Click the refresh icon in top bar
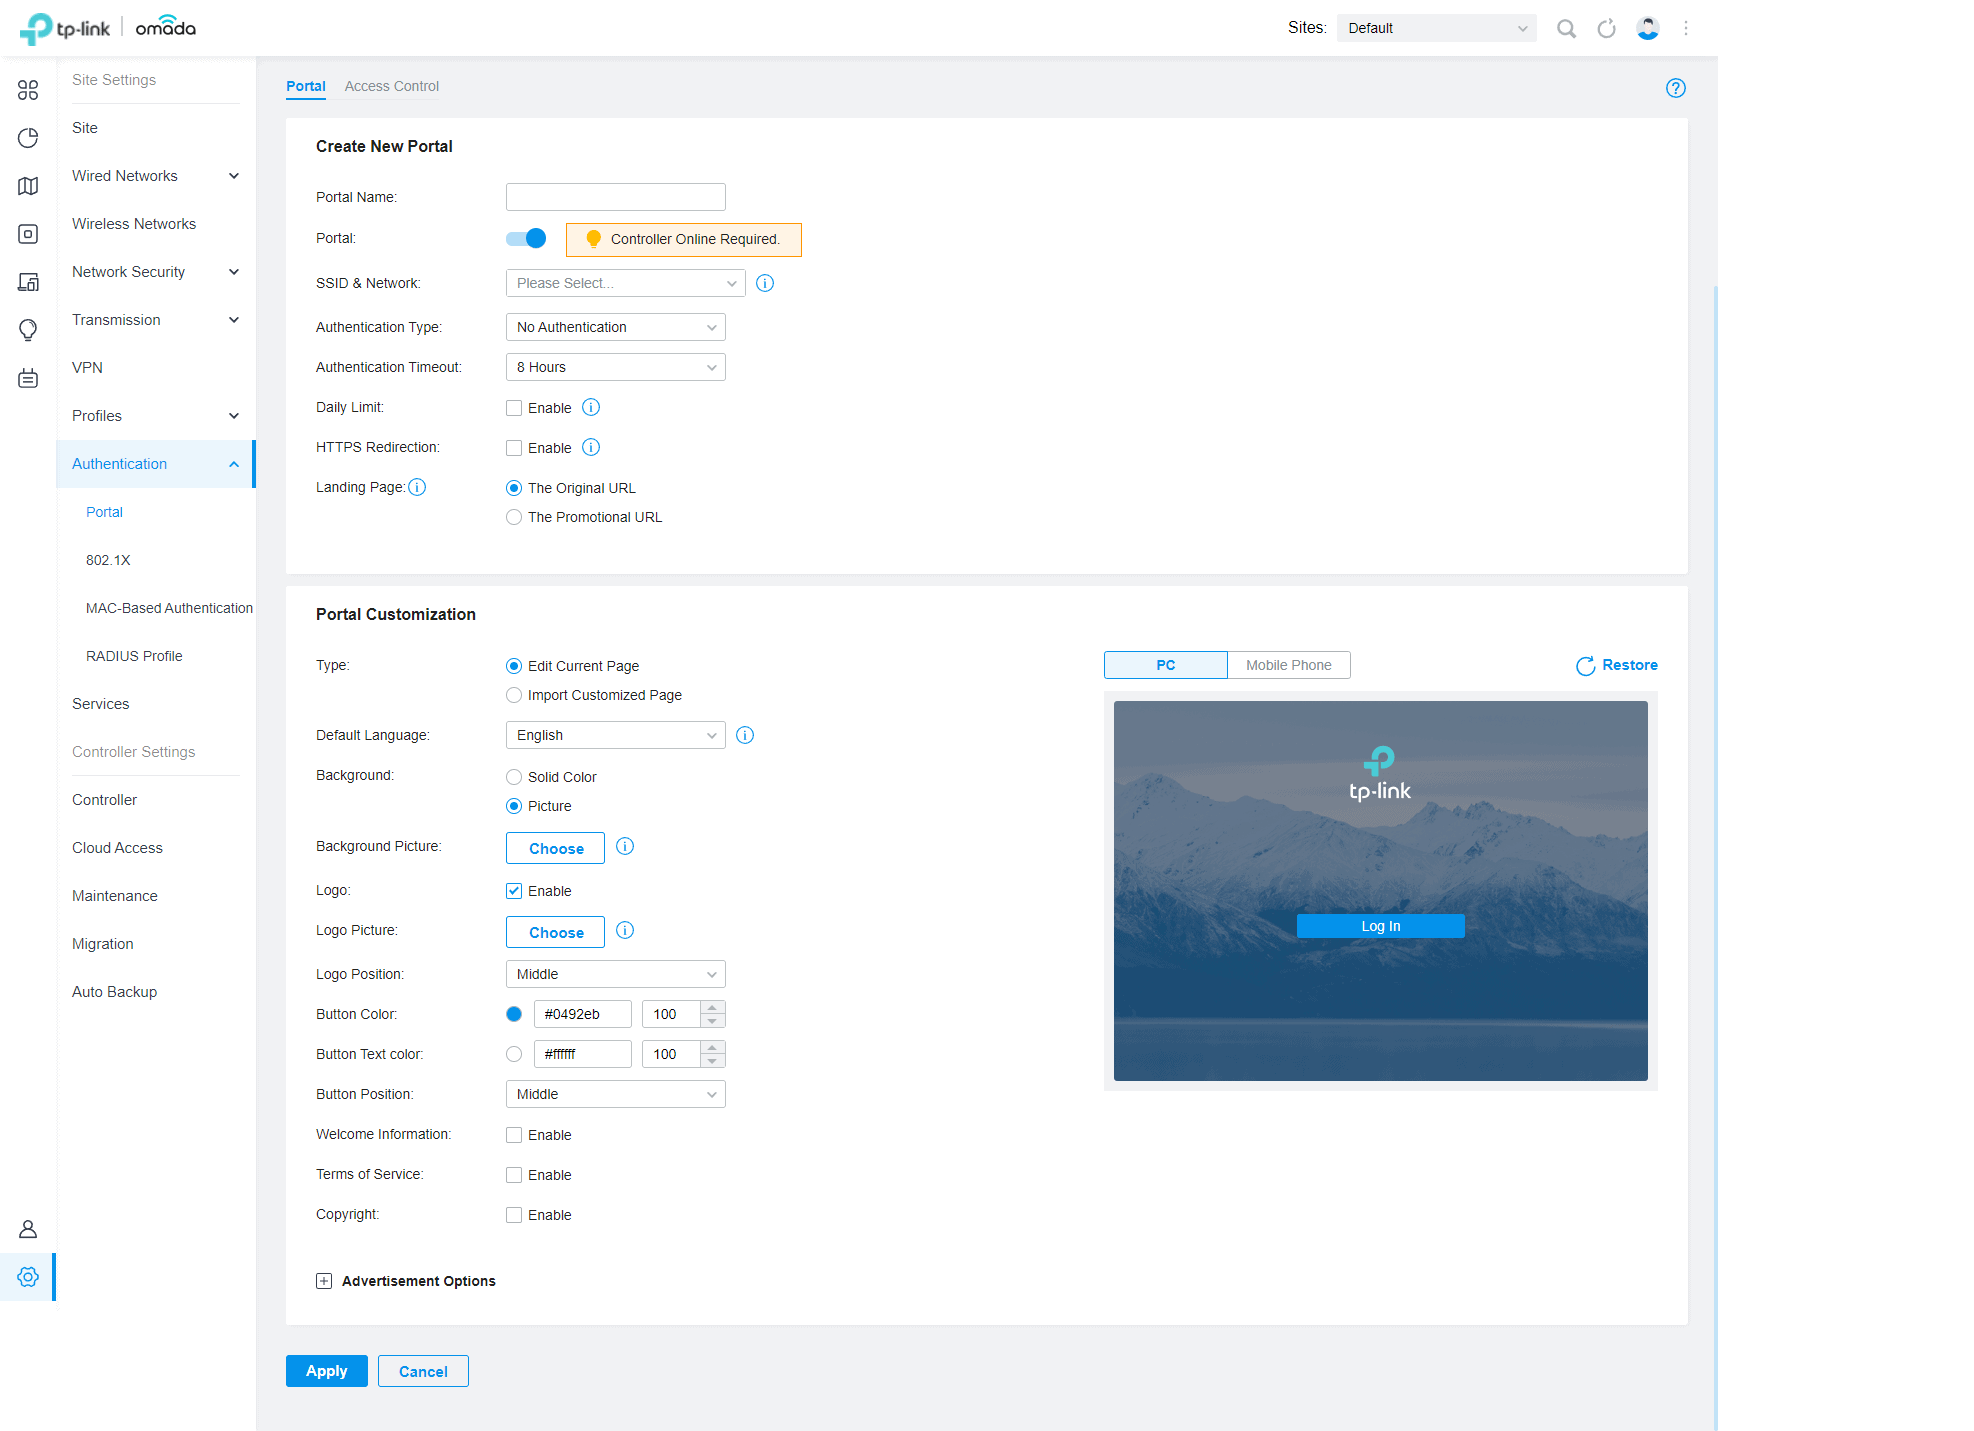 pyautogui.click(x=1606, y=28)
